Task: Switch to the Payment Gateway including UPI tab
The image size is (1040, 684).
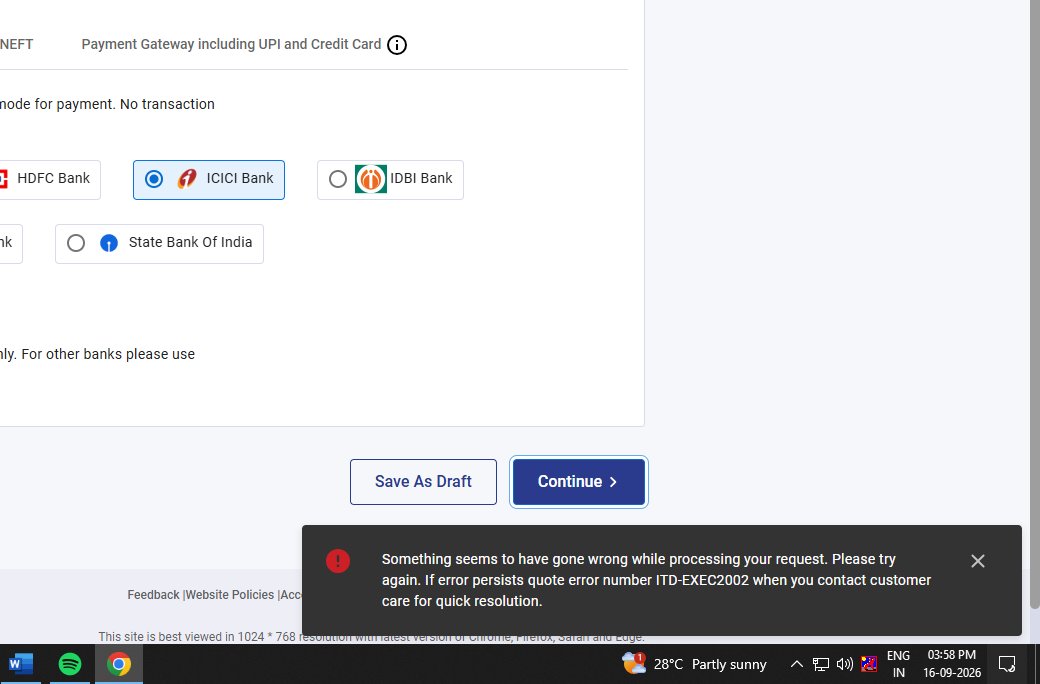Action: point(231,44)
